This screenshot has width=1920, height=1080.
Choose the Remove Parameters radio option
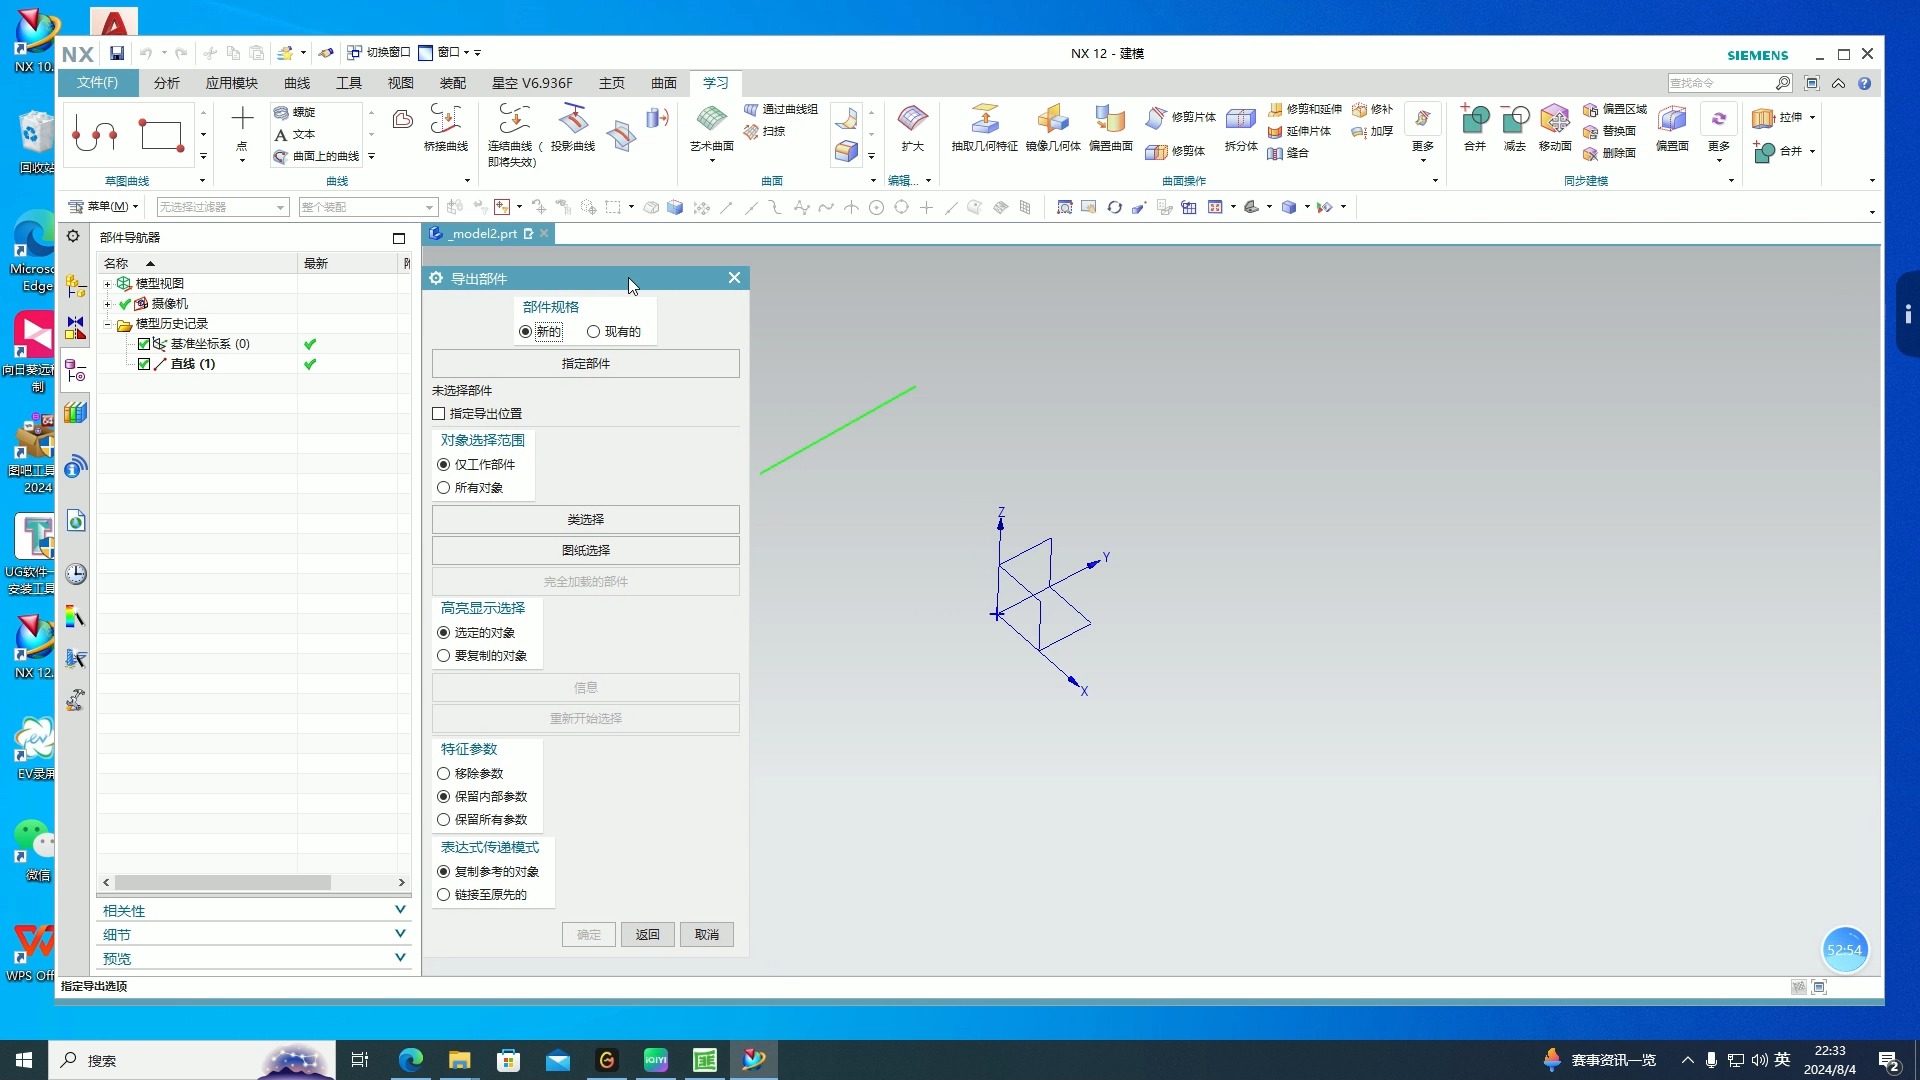(444, 774)
